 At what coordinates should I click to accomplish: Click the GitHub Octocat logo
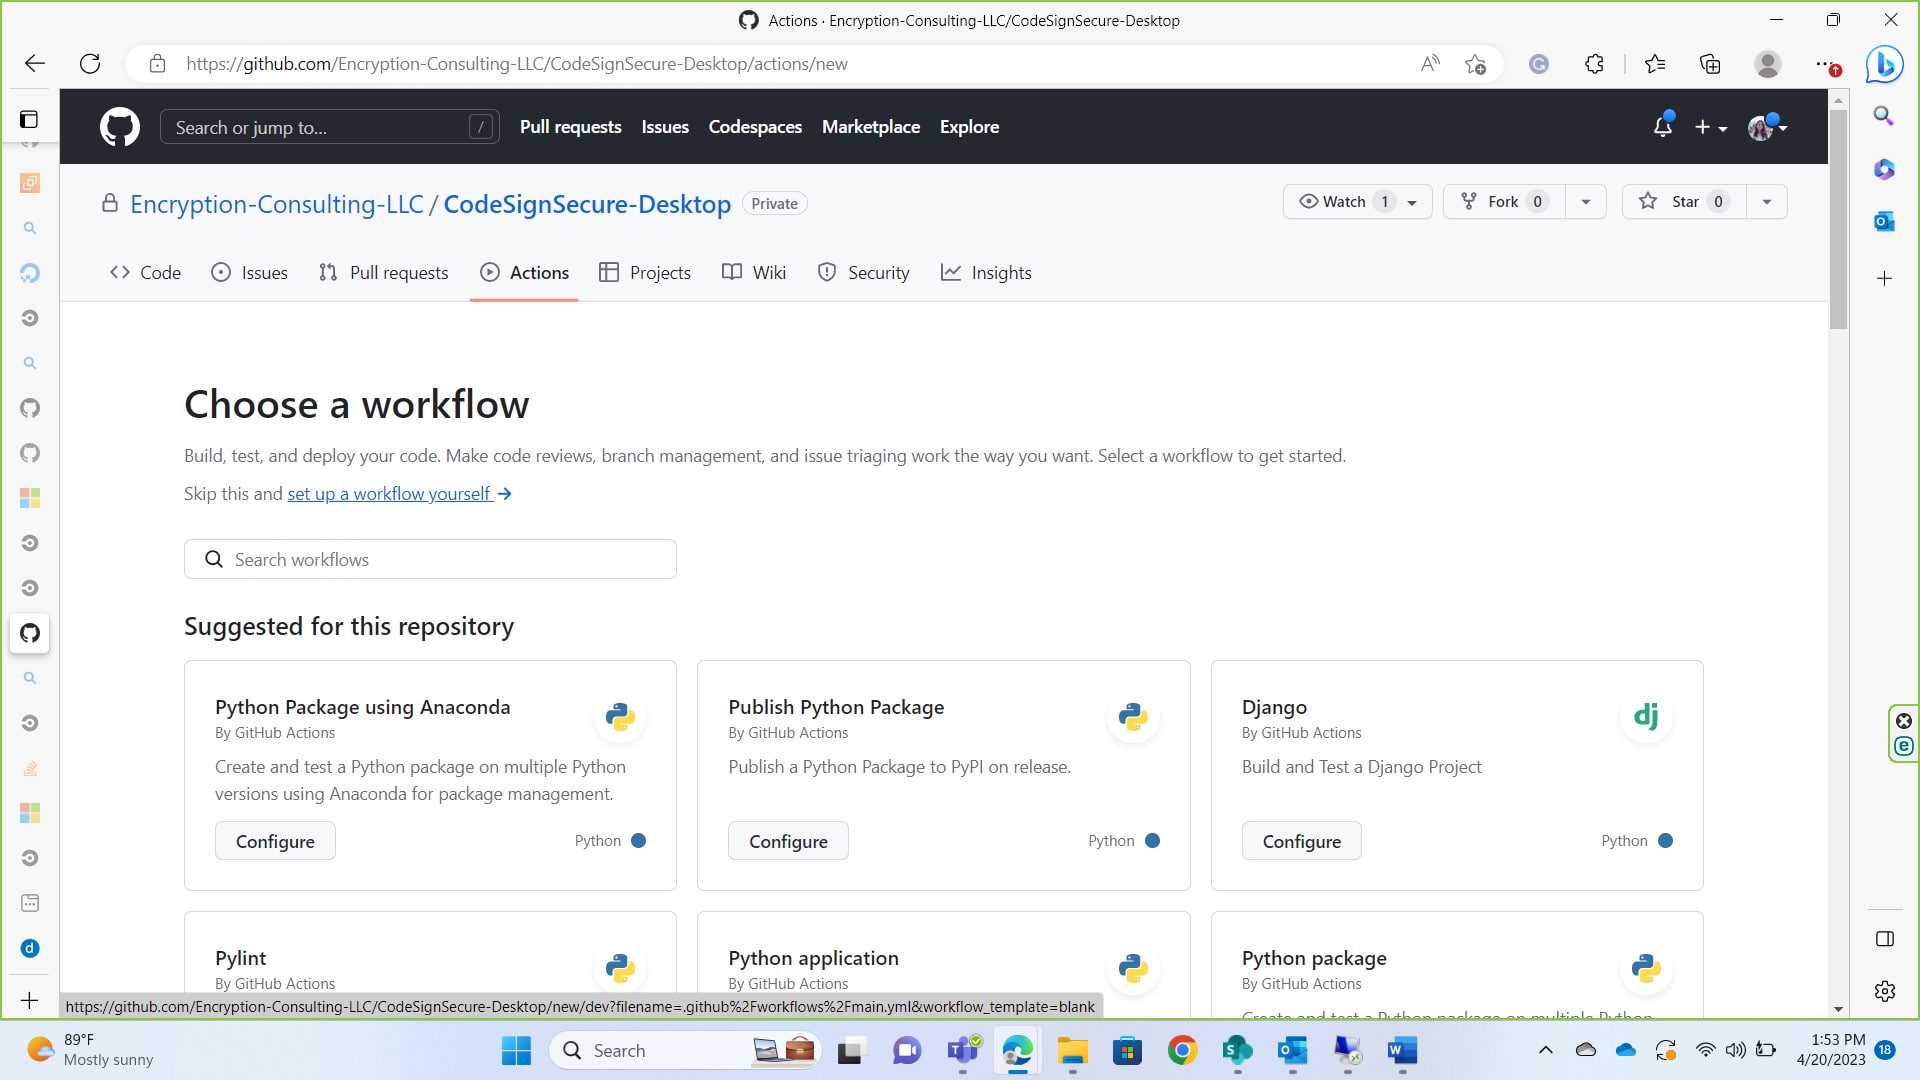click(x=119, y=127)
